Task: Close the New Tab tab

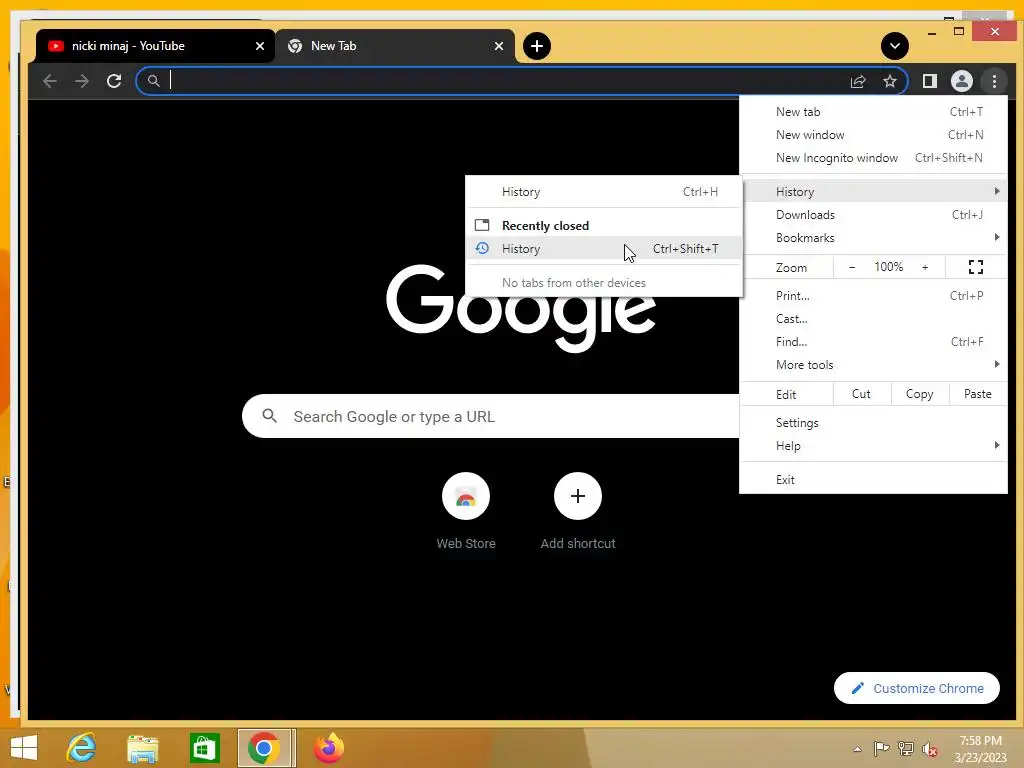Action: (499, 46)
